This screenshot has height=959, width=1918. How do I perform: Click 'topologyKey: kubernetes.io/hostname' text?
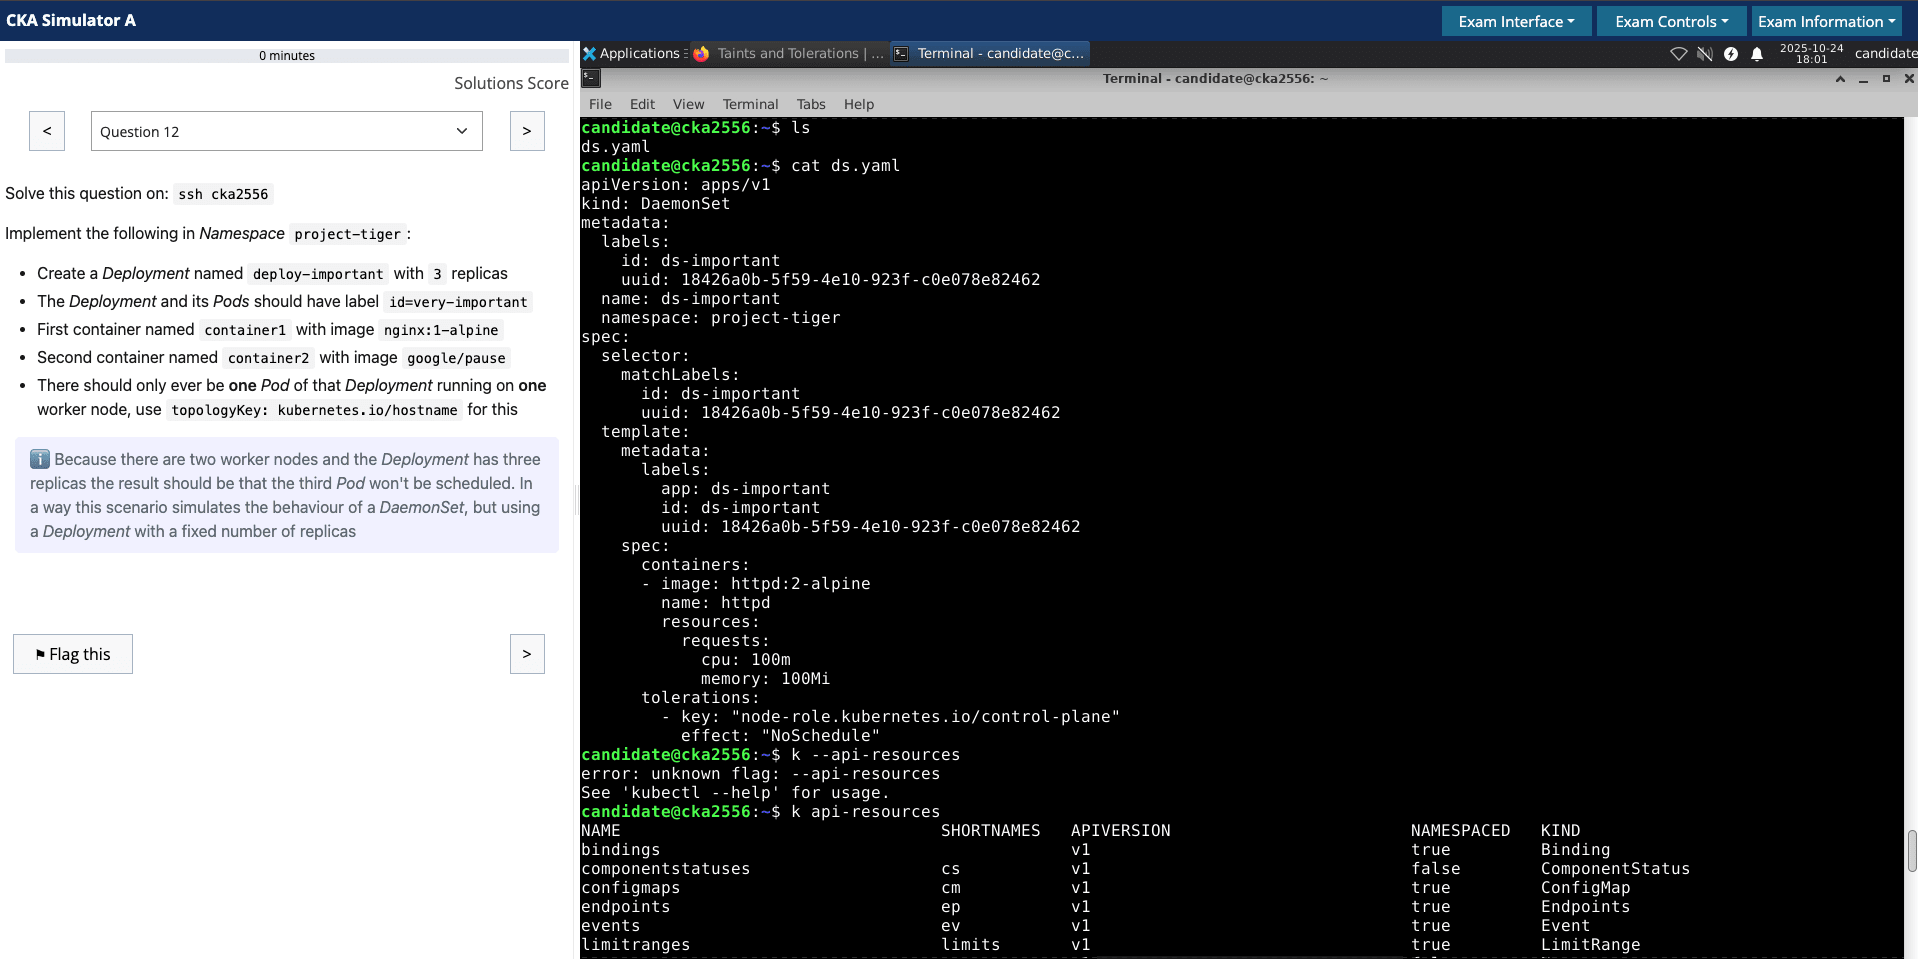[x=314, y=410]
